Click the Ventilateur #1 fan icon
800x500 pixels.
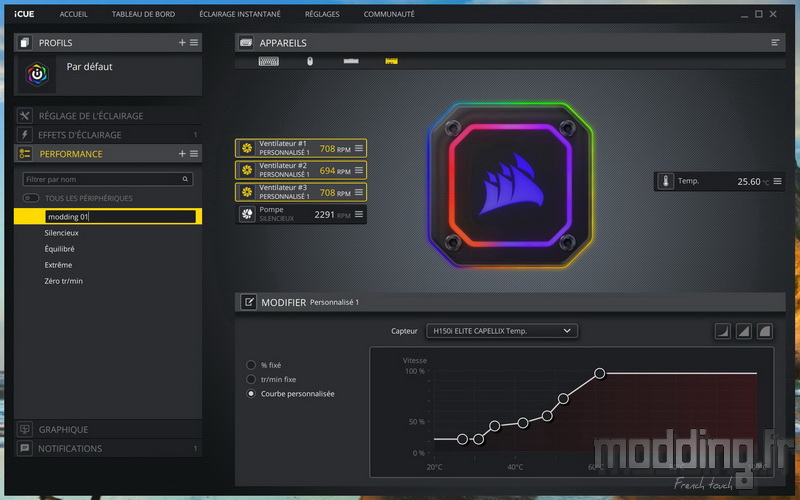[x=247, y=148]
